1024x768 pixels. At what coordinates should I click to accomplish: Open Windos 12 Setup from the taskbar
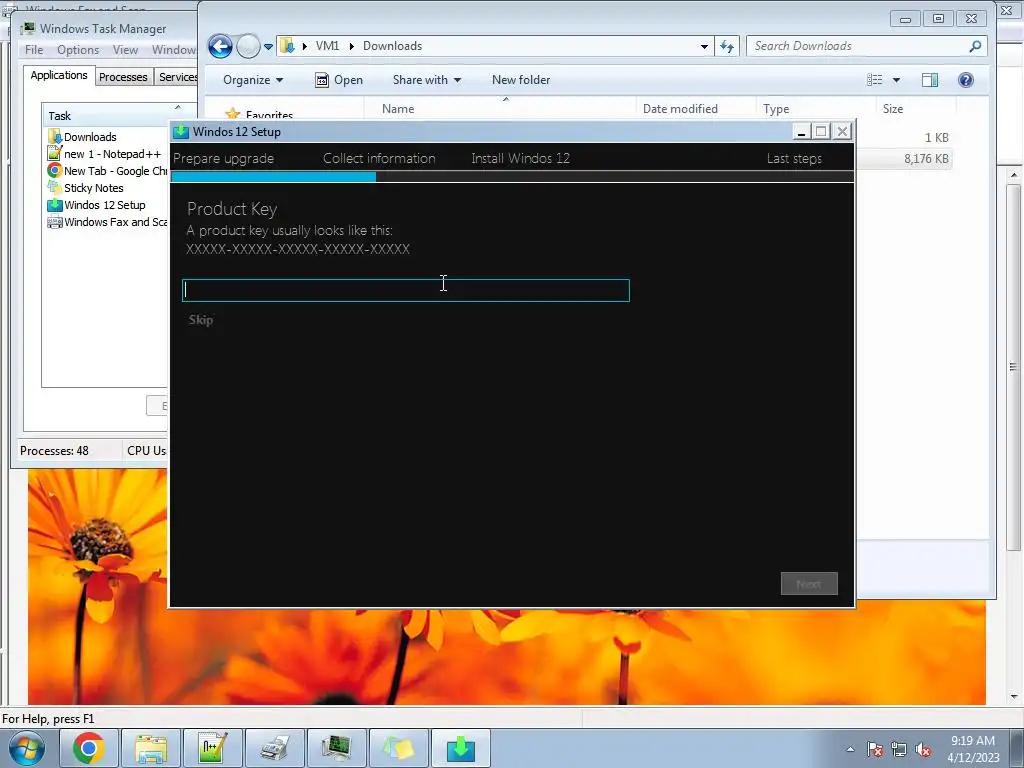pyautogui.click(x=461, y=748)
